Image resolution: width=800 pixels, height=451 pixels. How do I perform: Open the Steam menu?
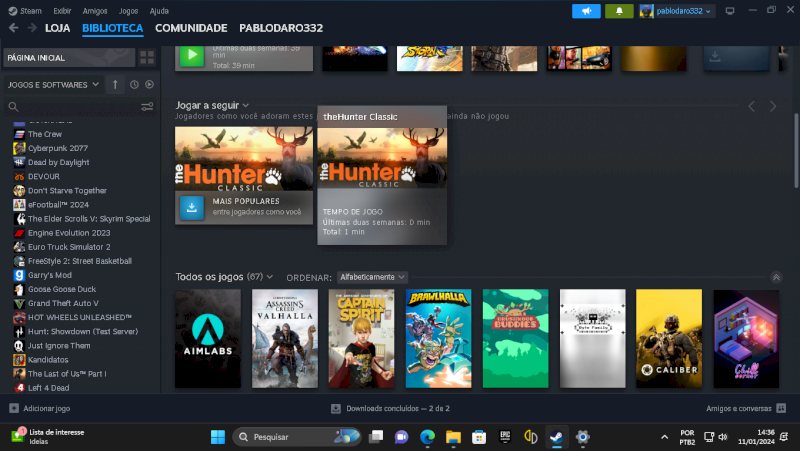[25, 11]
